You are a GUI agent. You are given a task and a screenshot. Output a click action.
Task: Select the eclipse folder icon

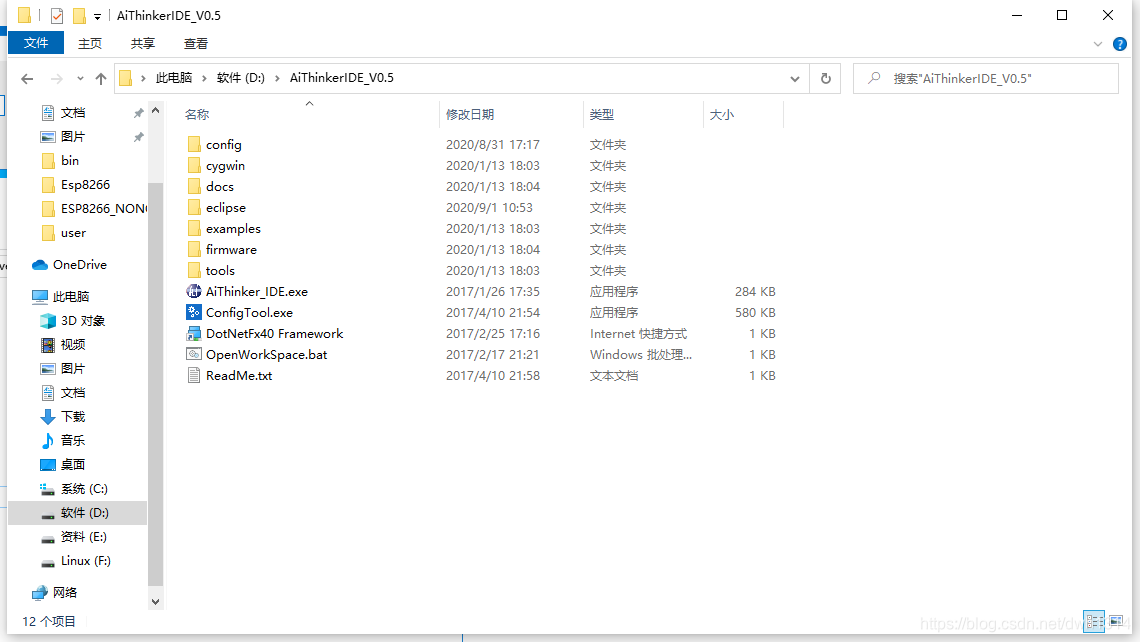[193, 207]
